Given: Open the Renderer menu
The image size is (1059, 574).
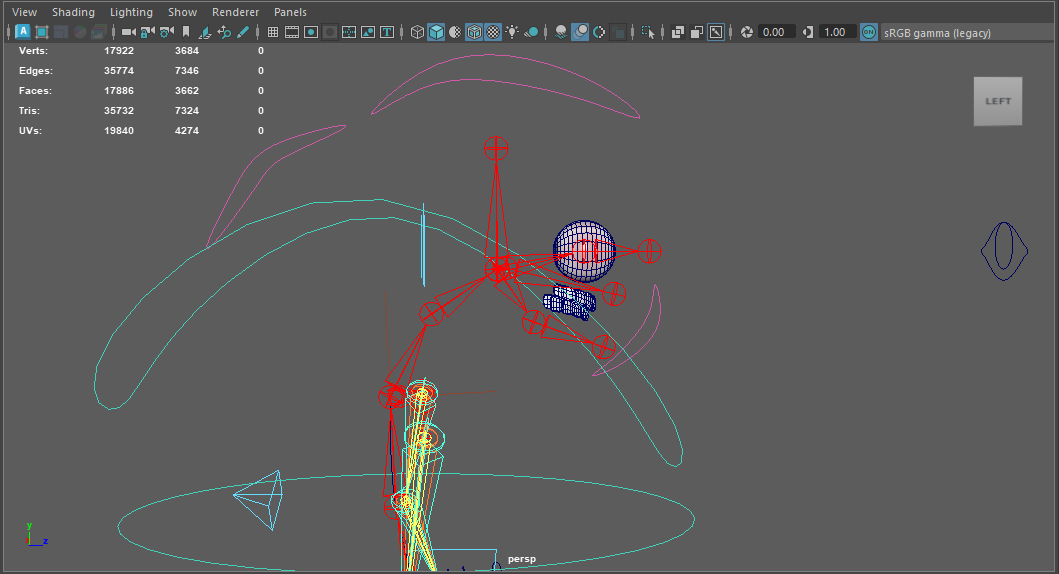Looking at the screenshot, I should 235,12.
